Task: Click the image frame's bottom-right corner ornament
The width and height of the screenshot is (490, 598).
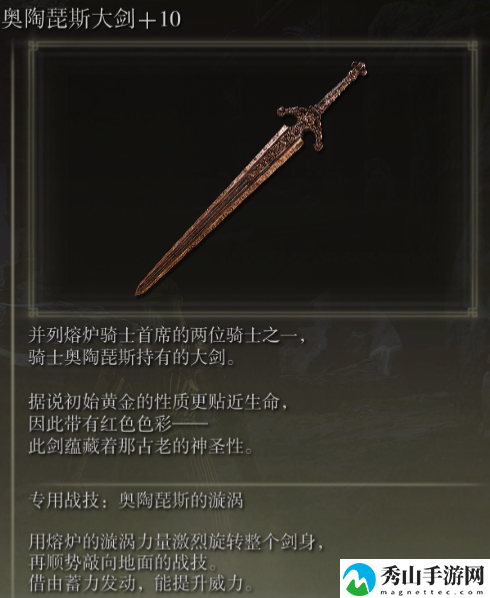Action: [x=472, y=312]
